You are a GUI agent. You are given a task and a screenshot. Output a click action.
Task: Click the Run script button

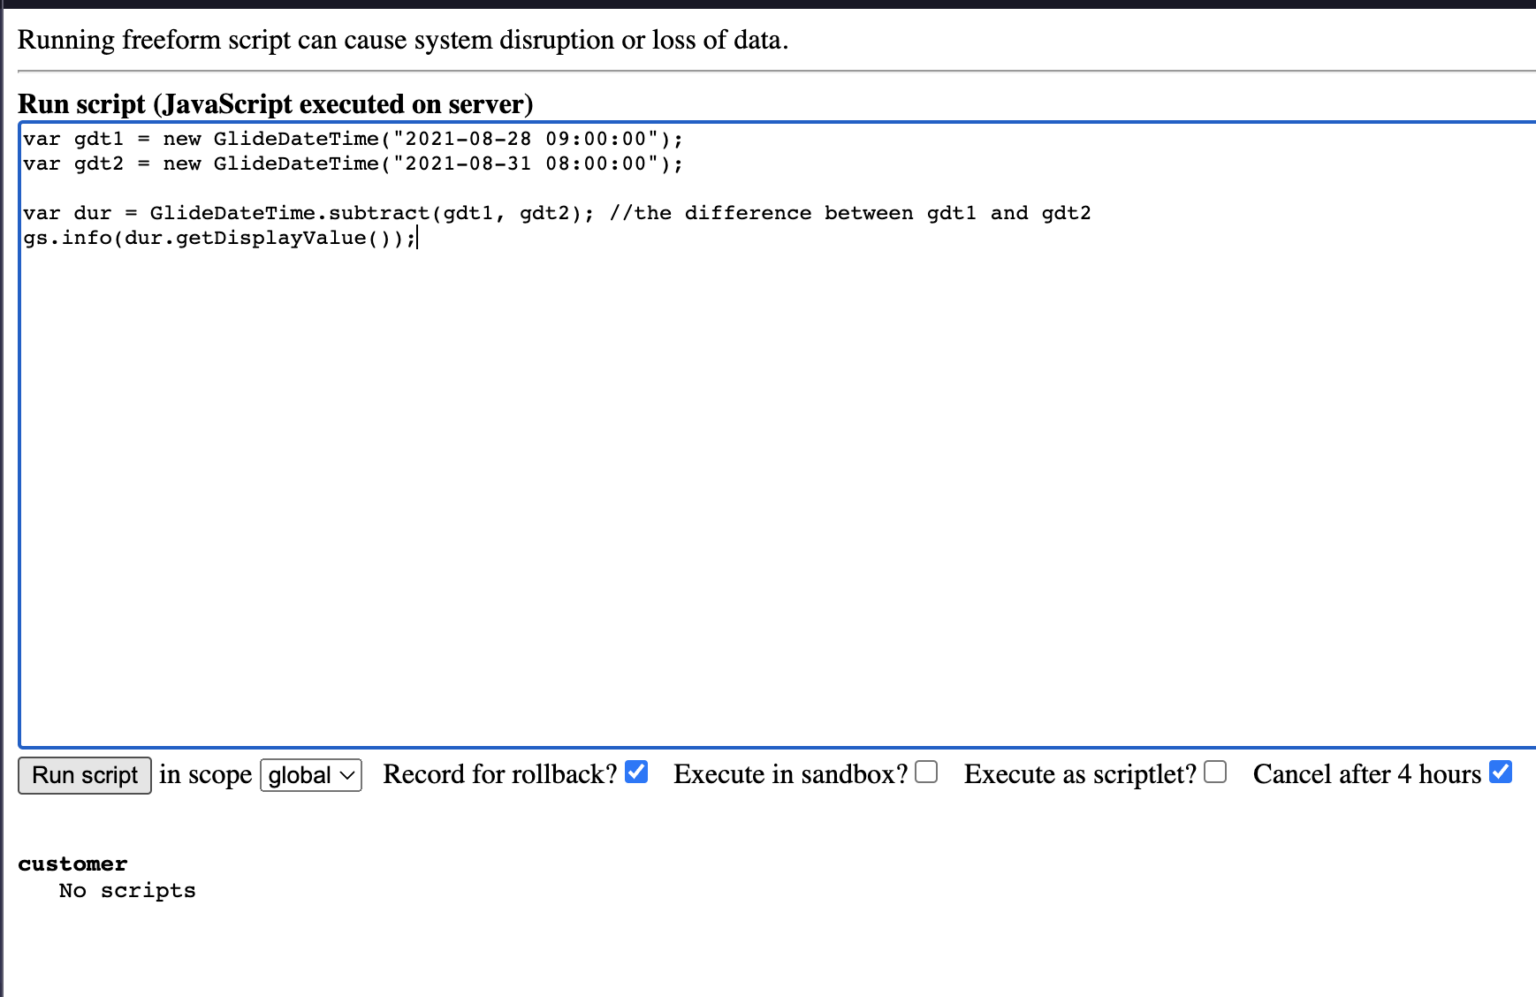84,775
